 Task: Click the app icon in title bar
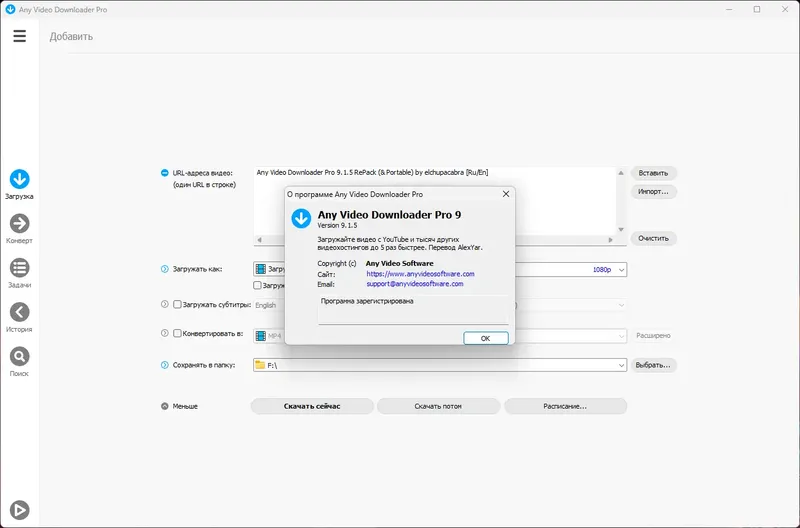coord(10,9)
